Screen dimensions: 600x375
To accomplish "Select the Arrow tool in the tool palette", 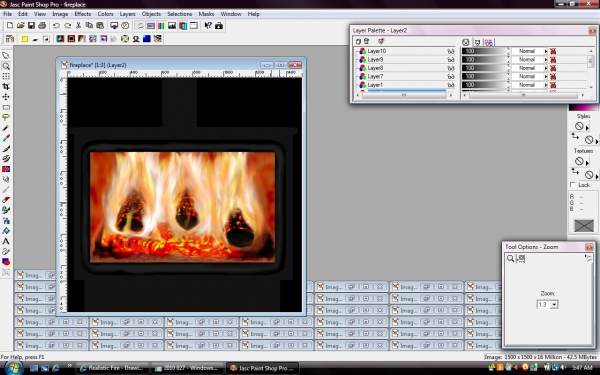I will pos(6,56).
